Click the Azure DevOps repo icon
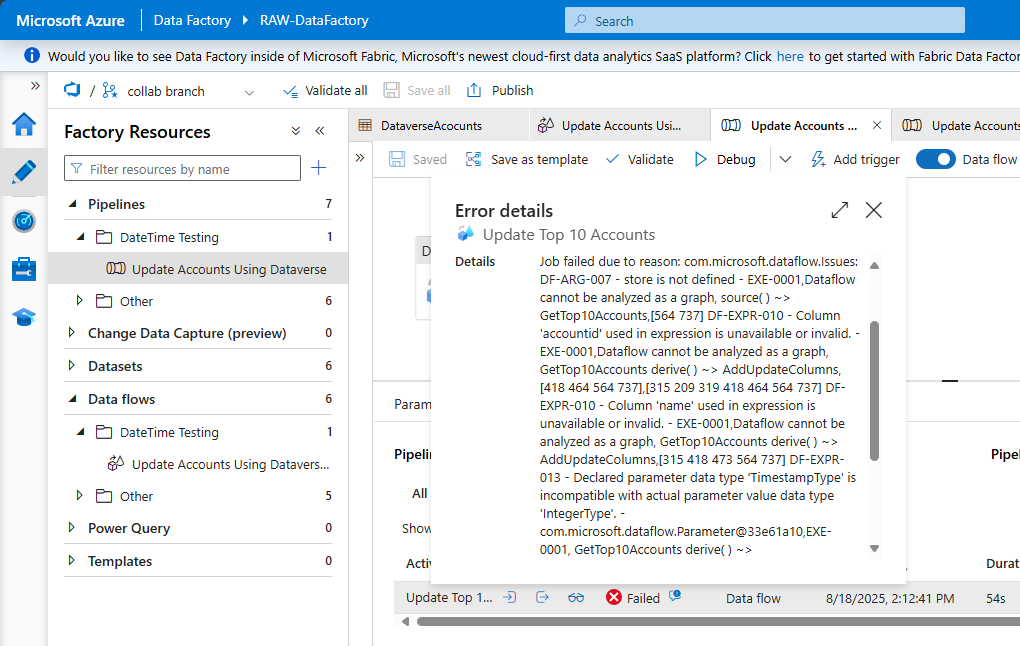The height and width of the screenshot is (646, 1020). pos(72,90)
